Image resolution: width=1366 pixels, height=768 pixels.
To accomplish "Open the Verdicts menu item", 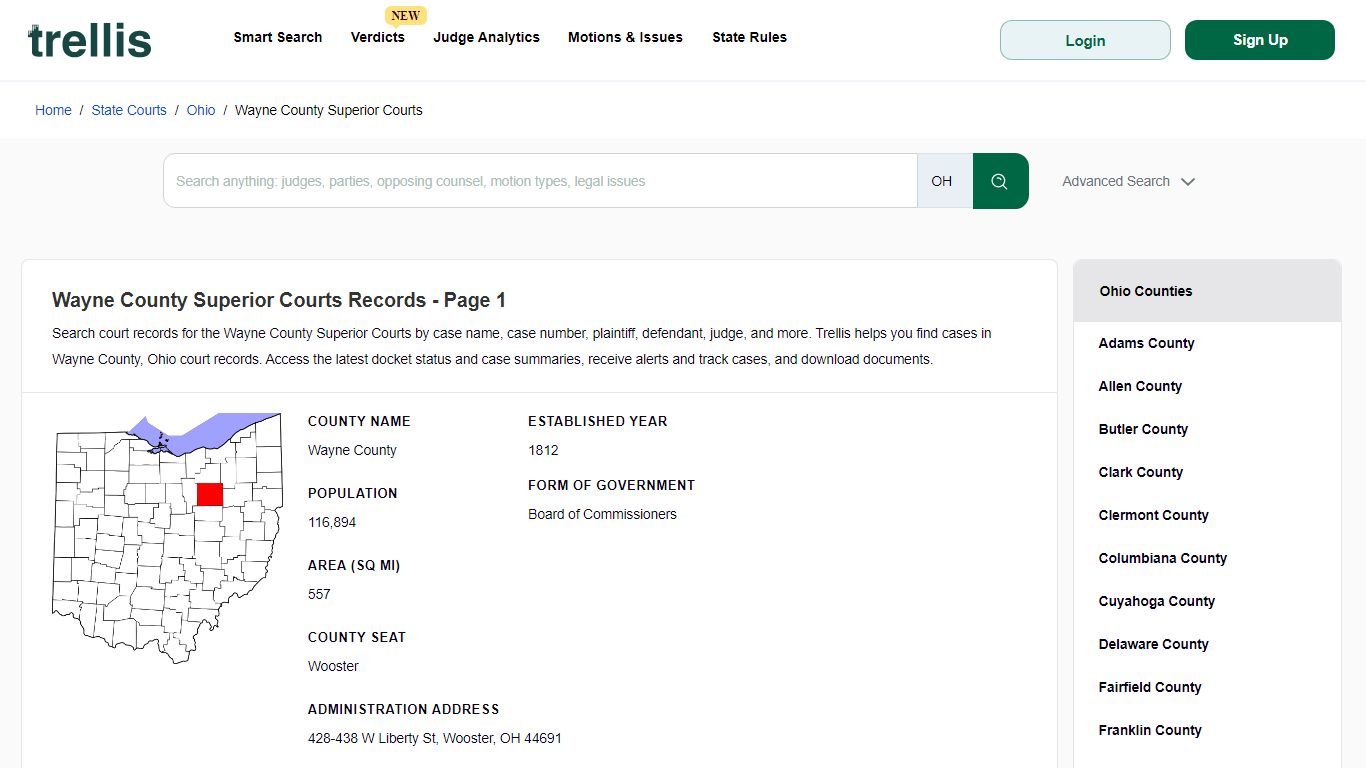I will tap(378, 37).
